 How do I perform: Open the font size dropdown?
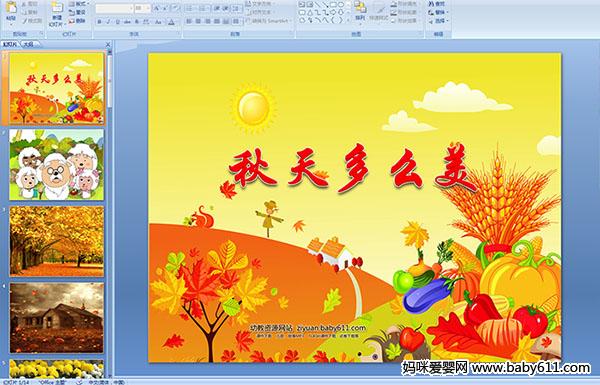148,8
